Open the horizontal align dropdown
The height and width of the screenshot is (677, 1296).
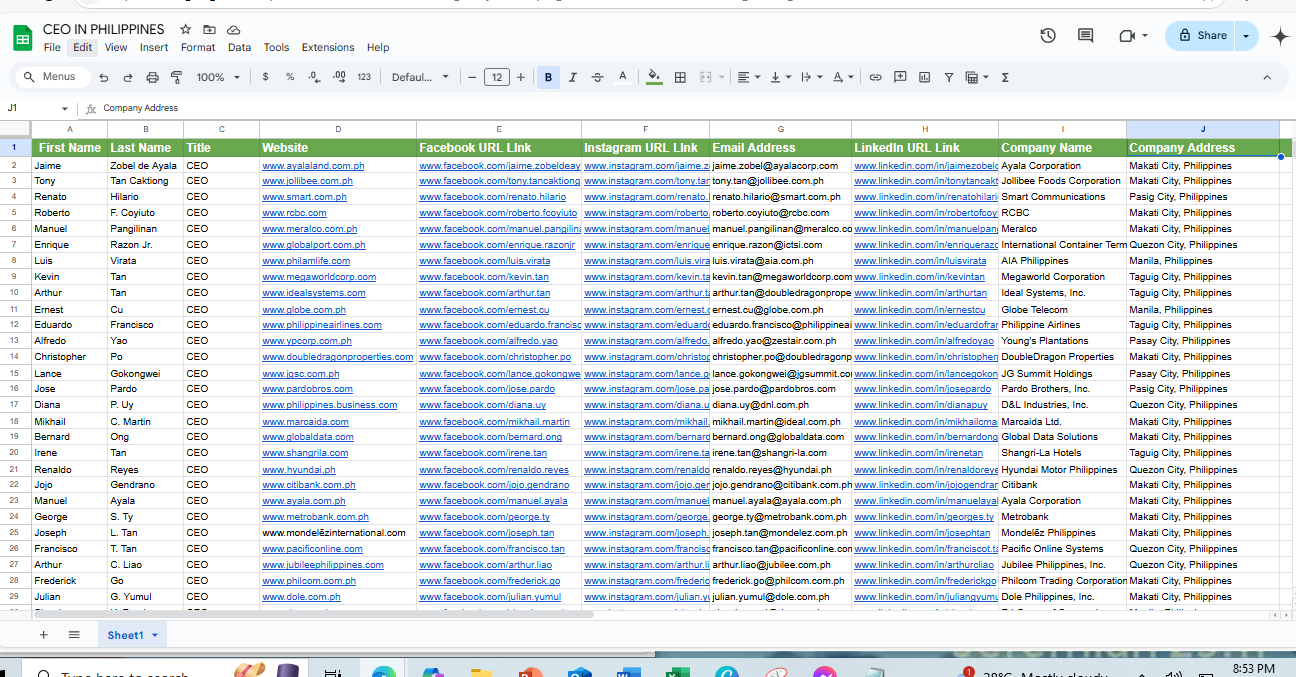(748, 77)
